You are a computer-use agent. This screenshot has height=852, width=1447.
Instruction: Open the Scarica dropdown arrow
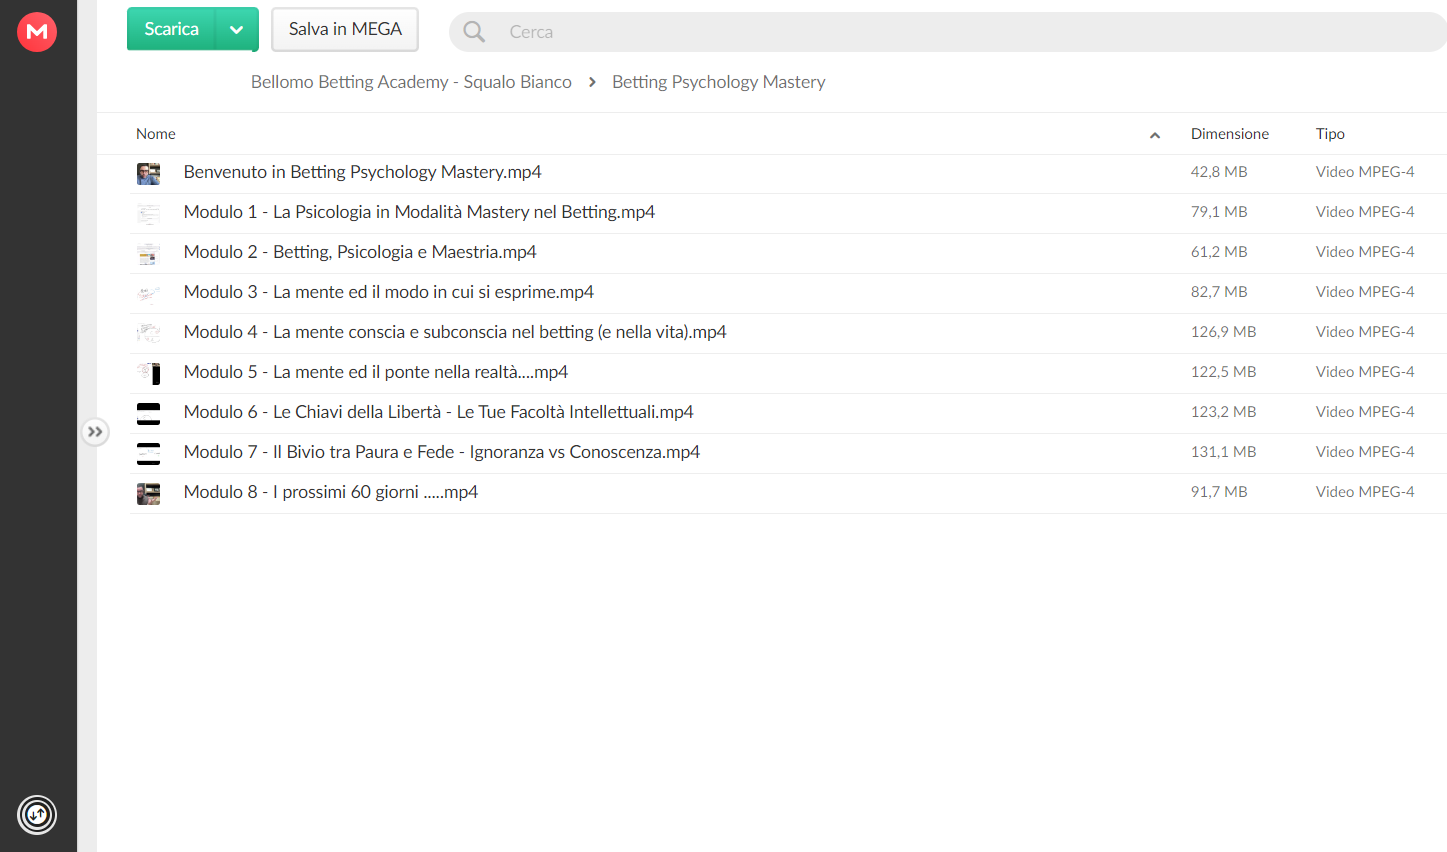[237, 29]
